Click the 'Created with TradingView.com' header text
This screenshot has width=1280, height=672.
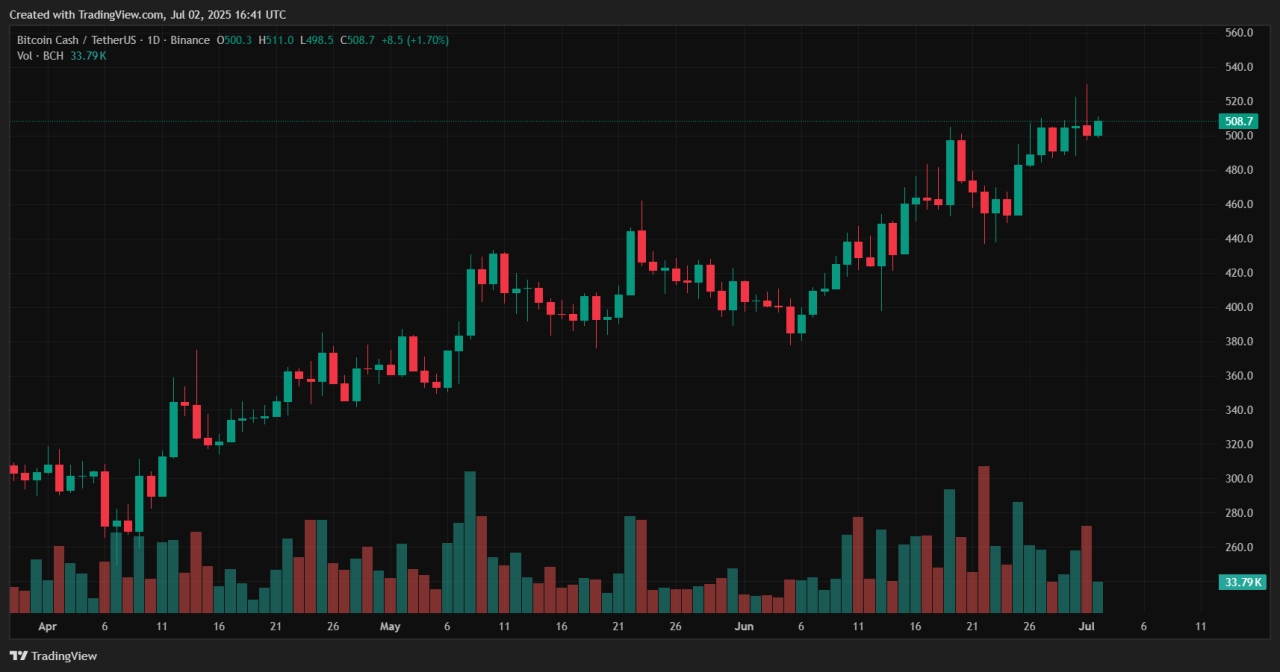pos(150,14)
